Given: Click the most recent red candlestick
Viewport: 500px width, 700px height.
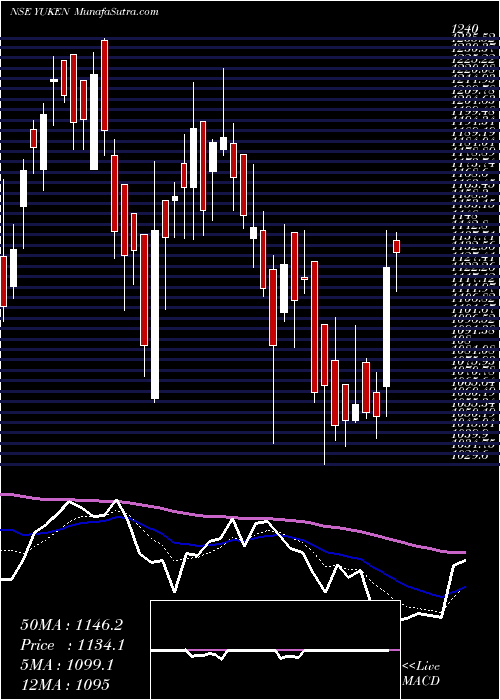Looking at the screenshot, I should click(396, 246).
